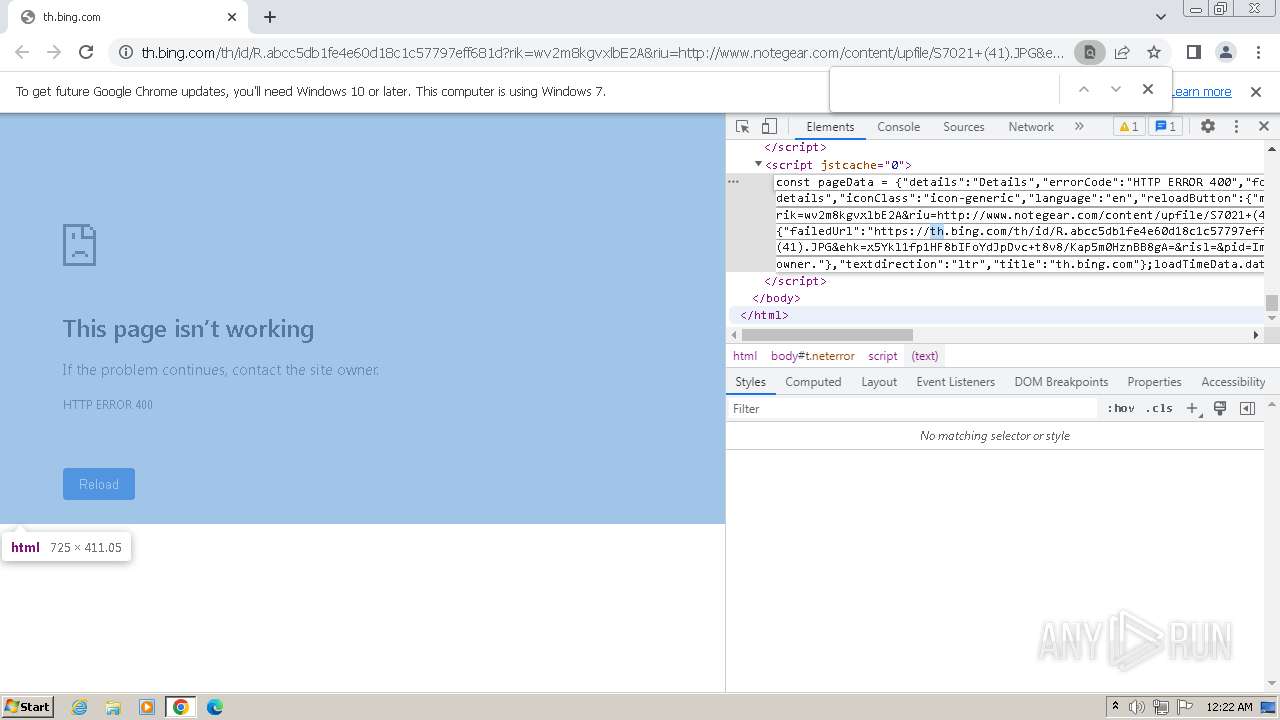Click the address bar URL

coord(603,52)
